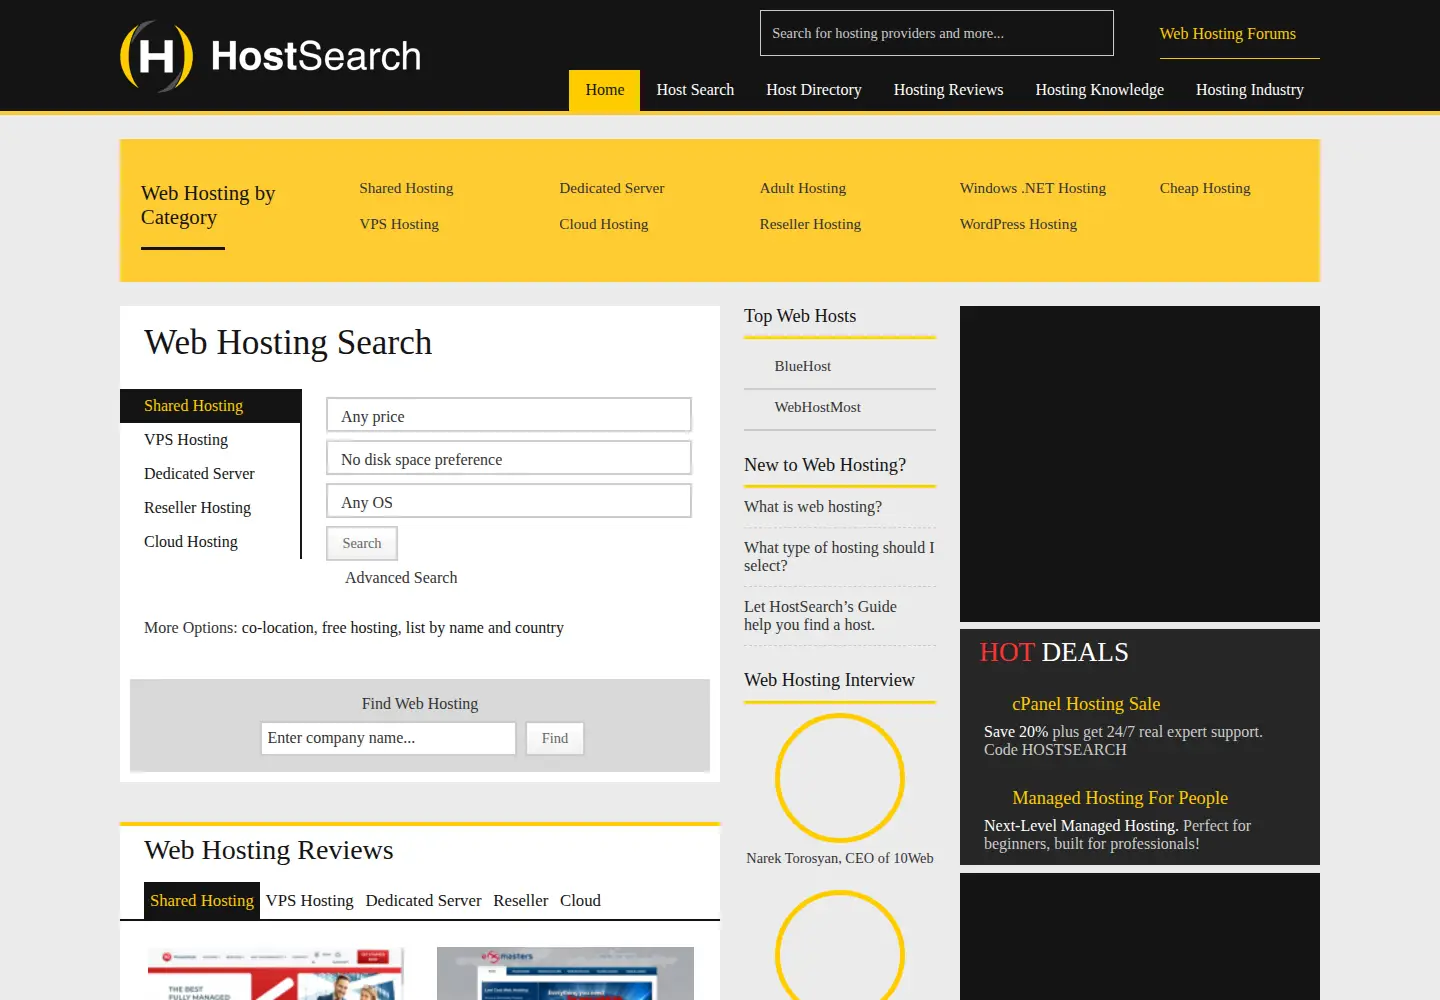This screenshot has height=1000, width=1440.
Task: Focus the top search hosting providers field
Action: tap(937, 33)
